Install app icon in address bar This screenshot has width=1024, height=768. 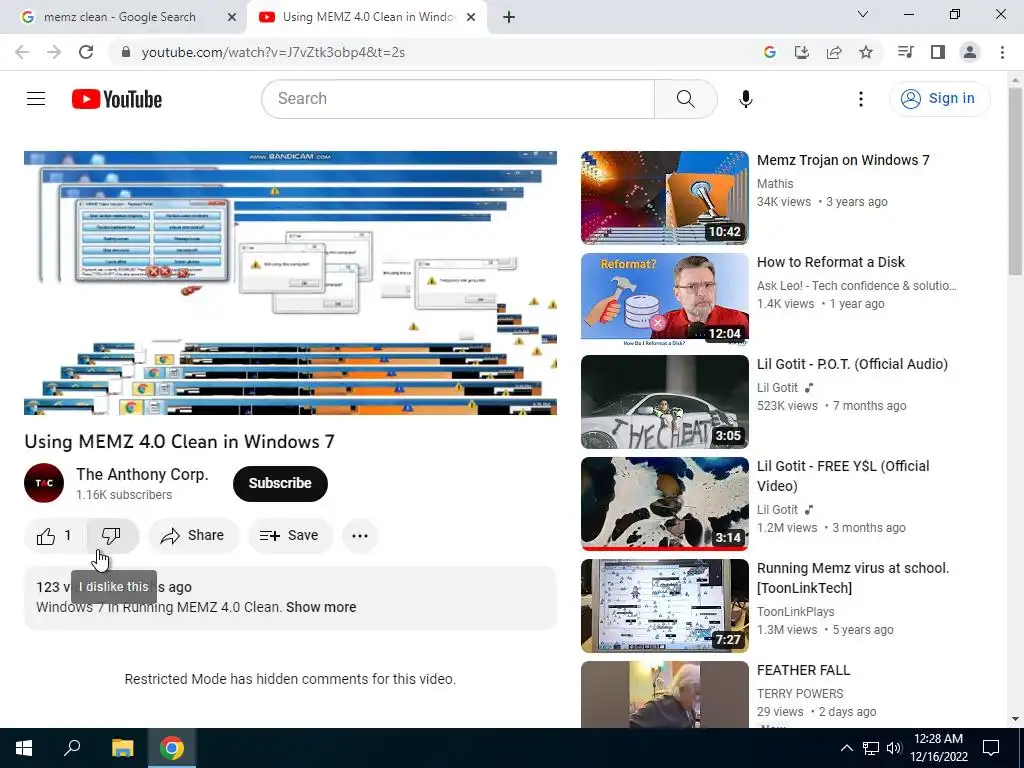coord(802,52)
